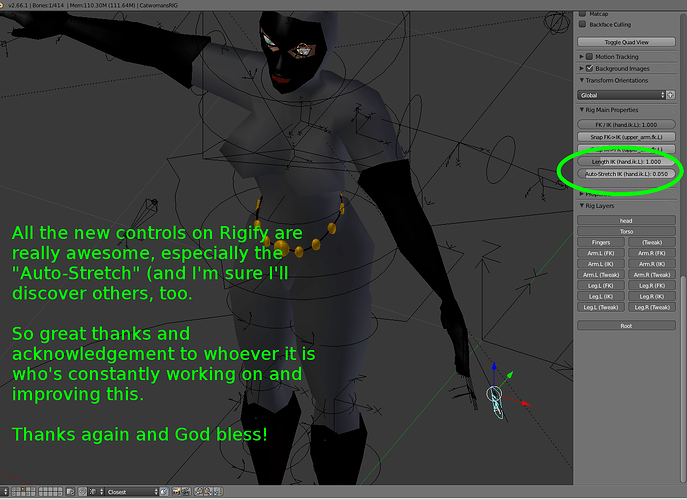The image size is (687, 500).
Task: Click the snap element type icon
Action: click(x=92, y=492)
